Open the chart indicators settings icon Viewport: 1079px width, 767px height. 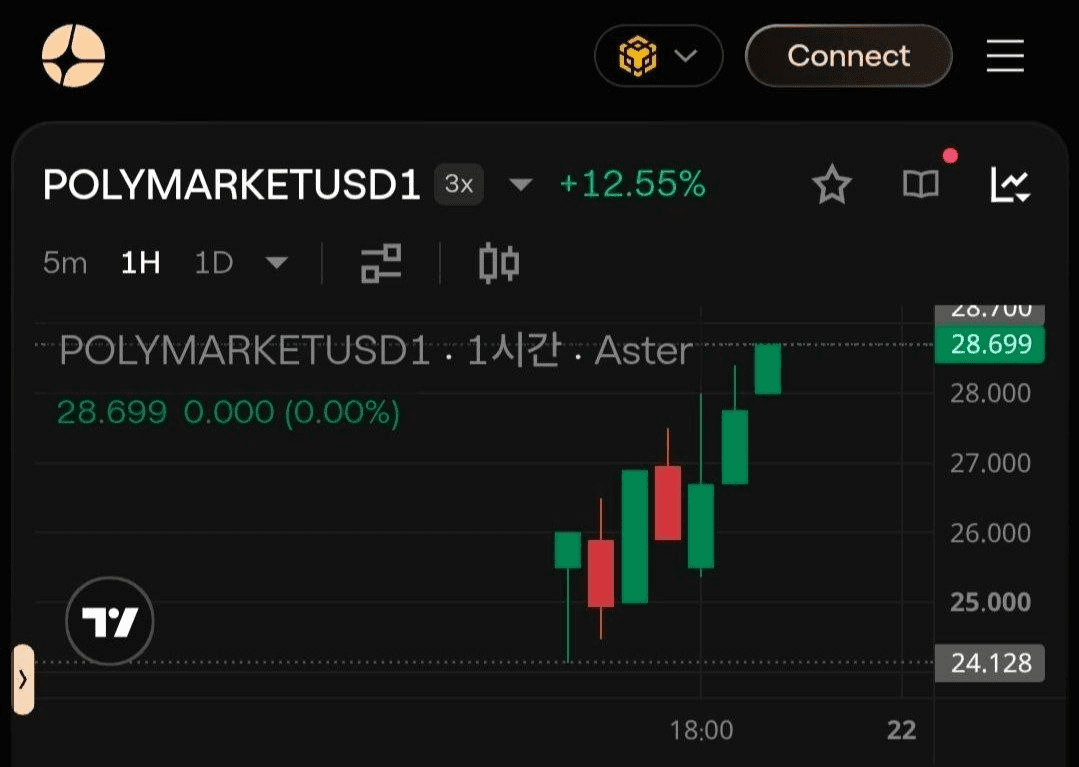(381, 263)
